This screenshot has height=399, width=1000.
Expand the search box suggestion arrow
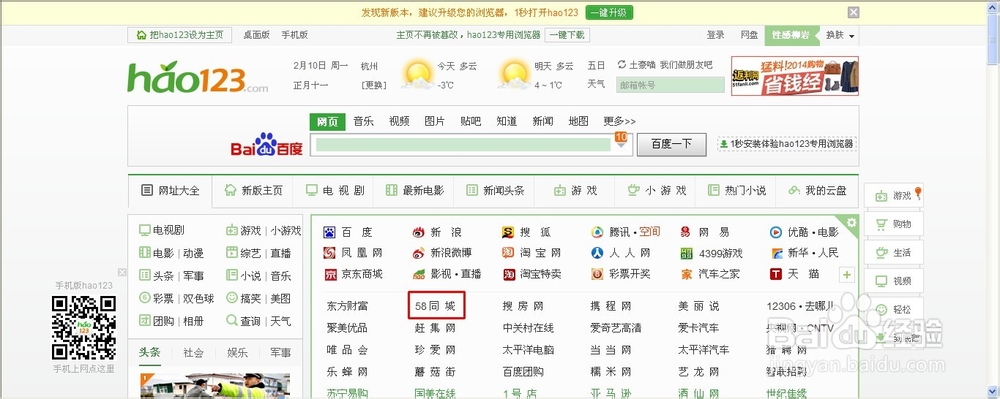click(621, 145)
